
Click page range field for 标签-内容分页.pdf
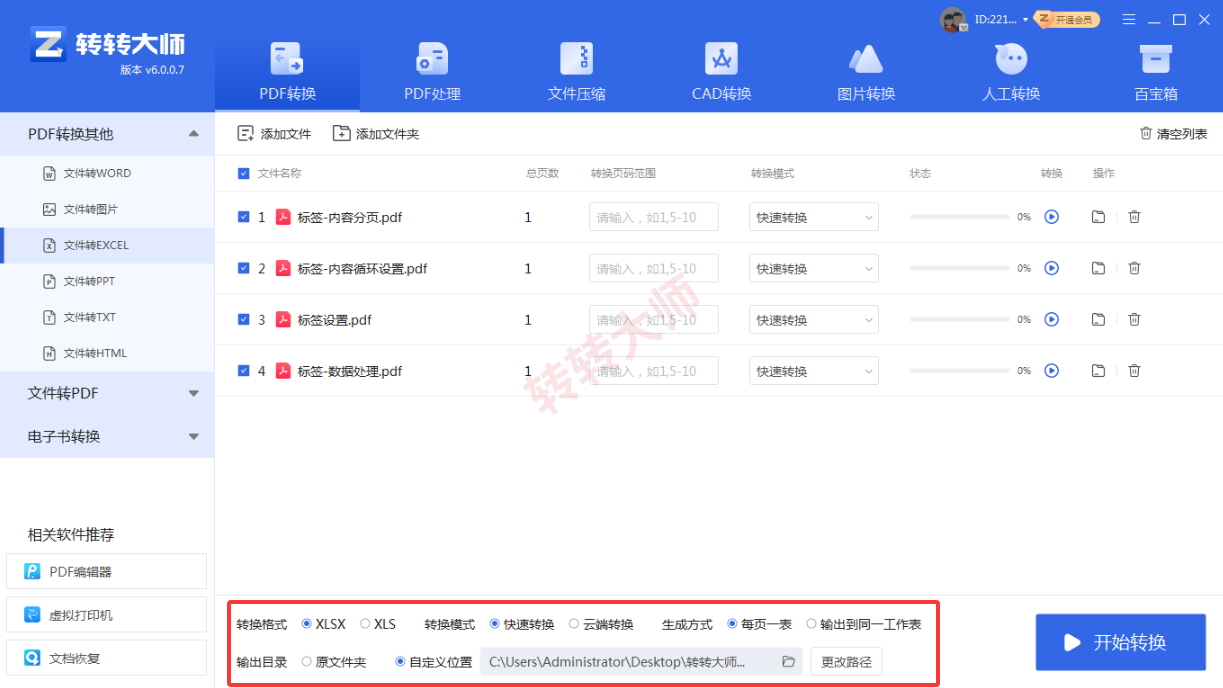pos(654,217)
